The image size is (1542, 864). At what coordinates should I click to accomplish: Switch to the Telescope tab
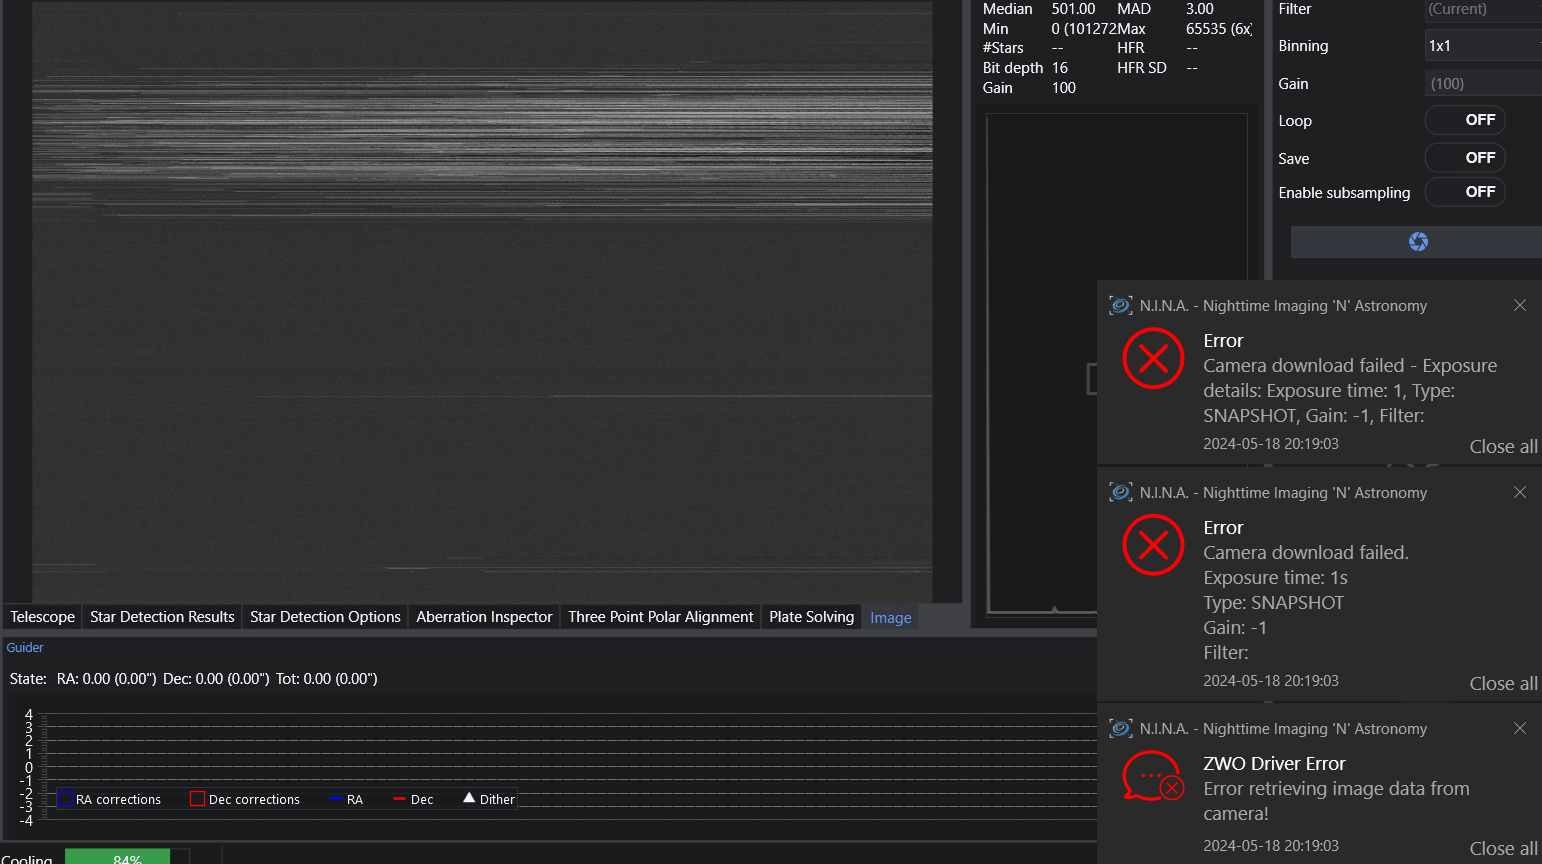(43, 617)
